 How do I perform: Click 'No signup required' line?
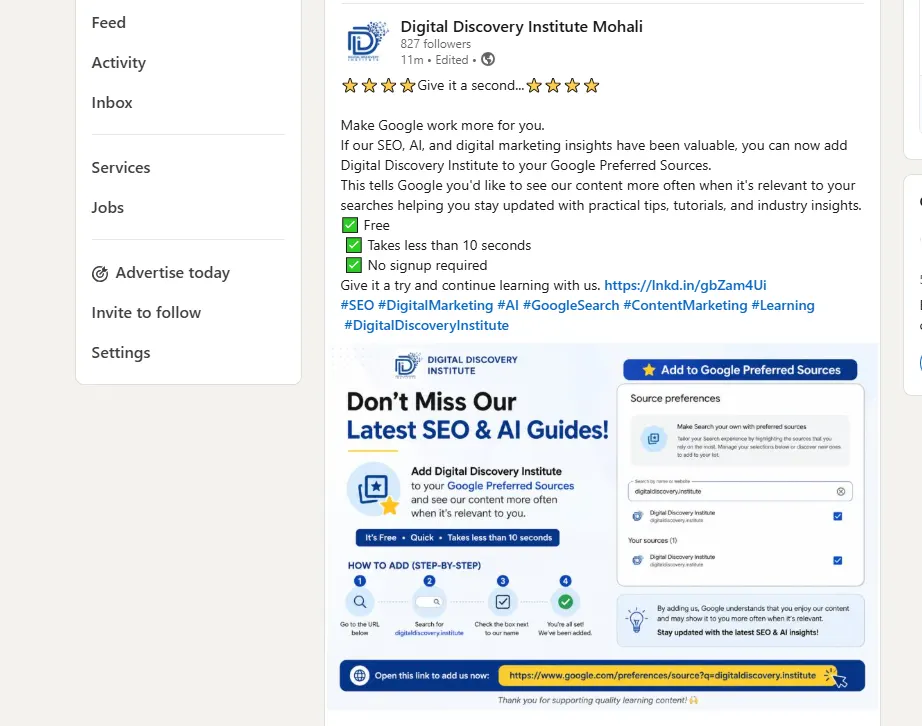[427, 265]
